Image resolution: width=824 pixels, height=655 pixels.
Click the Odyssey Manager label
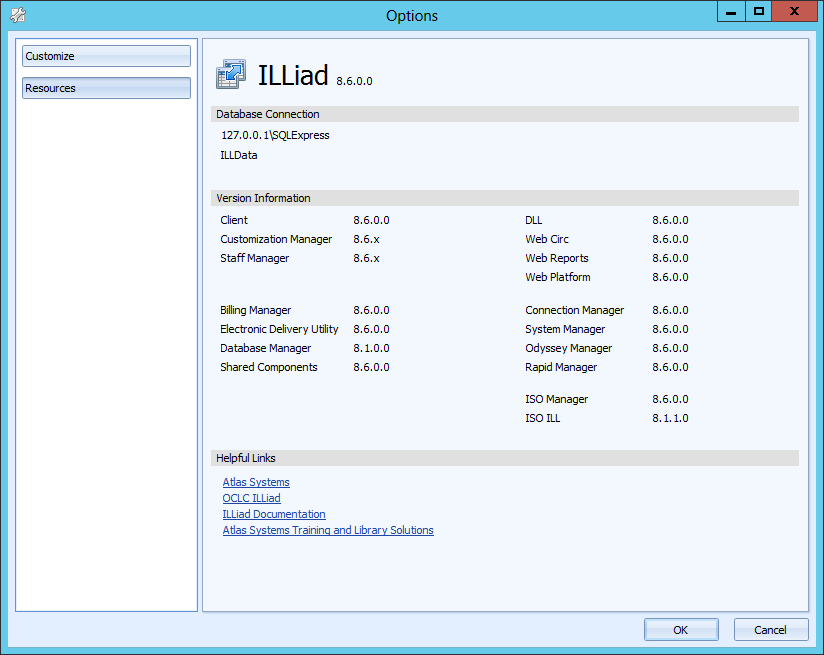coord(569,348)
